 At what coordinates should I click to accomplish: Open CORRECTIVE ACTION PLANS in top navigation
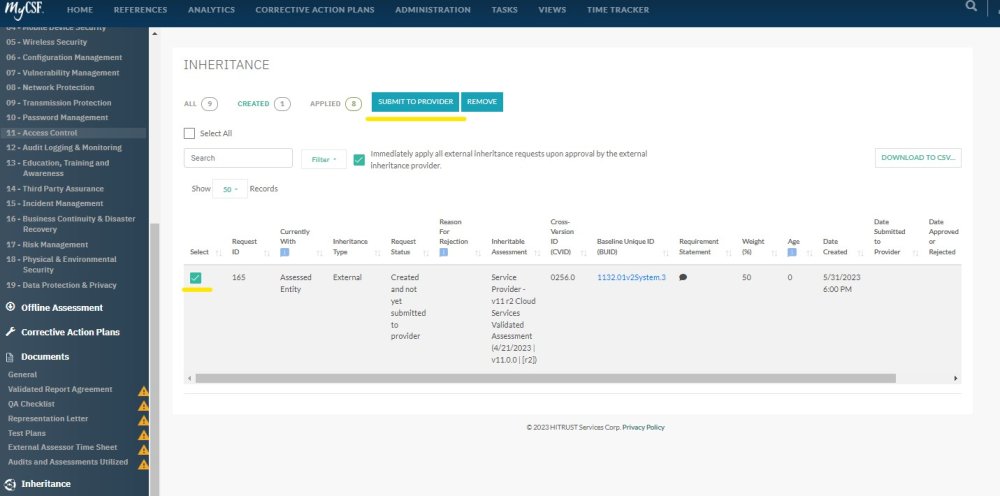315,10
